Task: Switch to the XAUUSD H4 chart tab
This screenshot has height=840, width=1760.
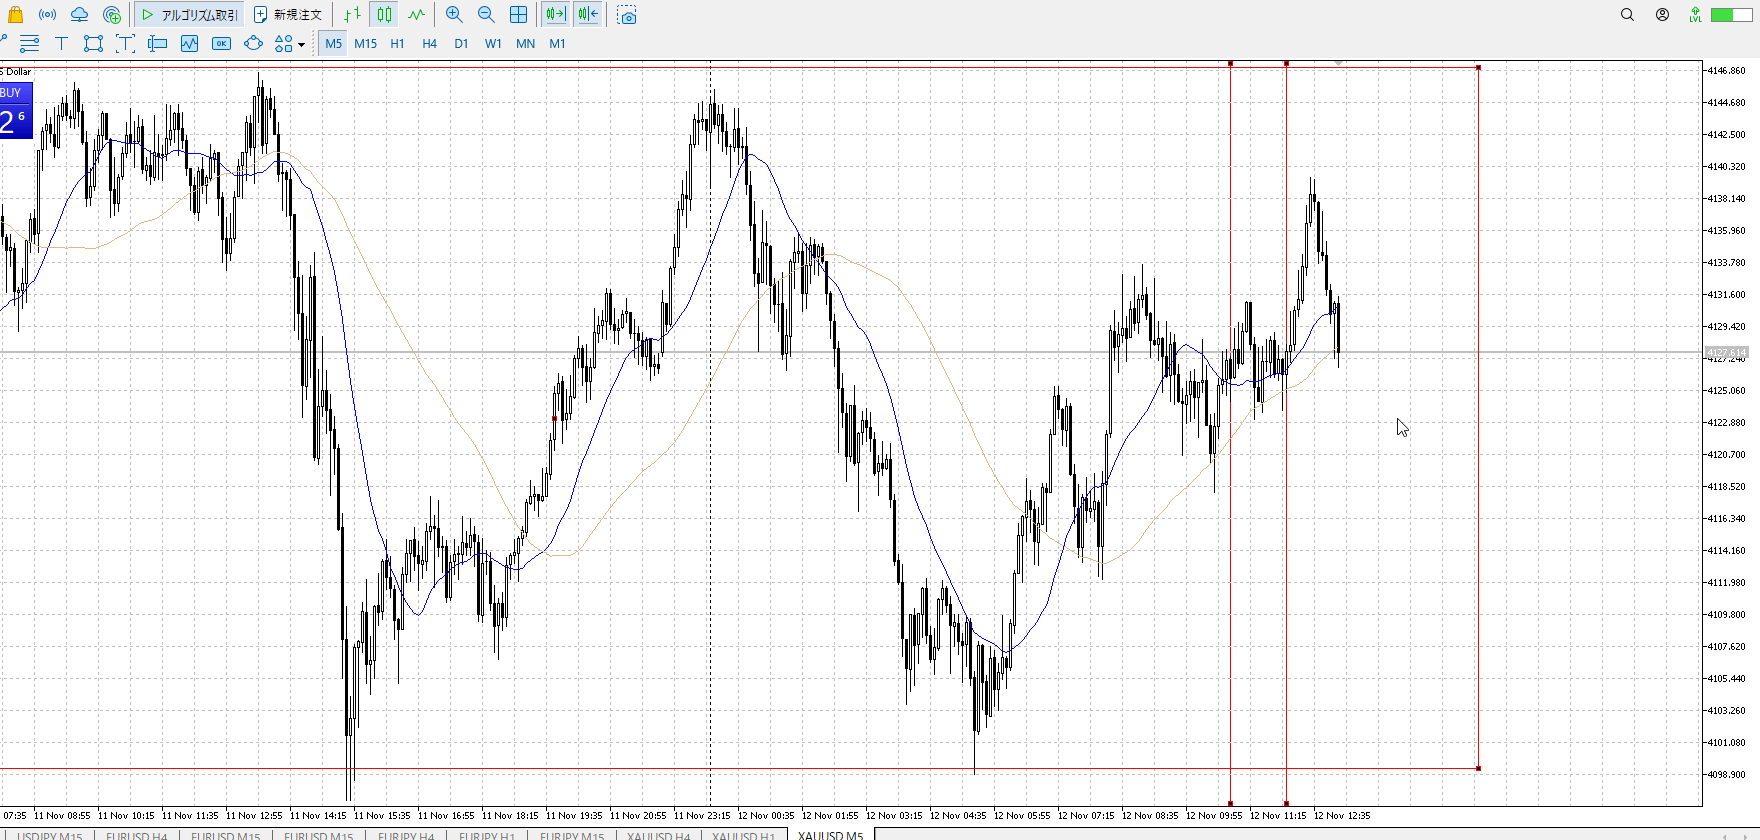Action: tap(658, 835)
